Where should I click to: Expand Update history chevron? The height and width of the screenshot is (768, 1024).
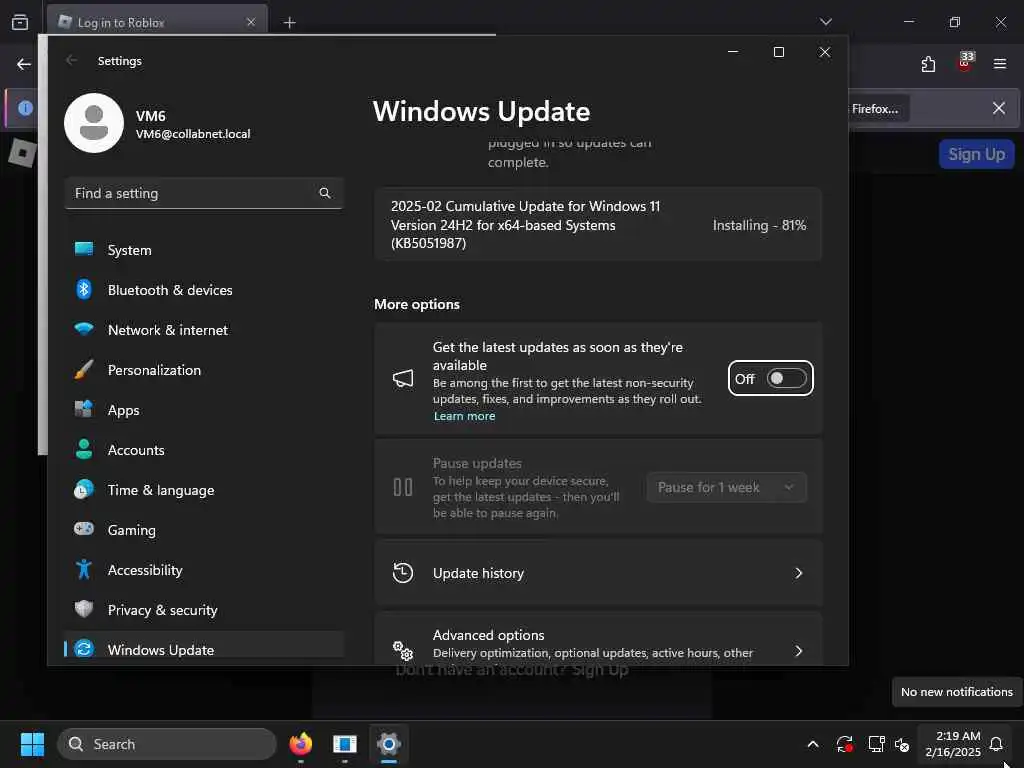tap(798, 573)
